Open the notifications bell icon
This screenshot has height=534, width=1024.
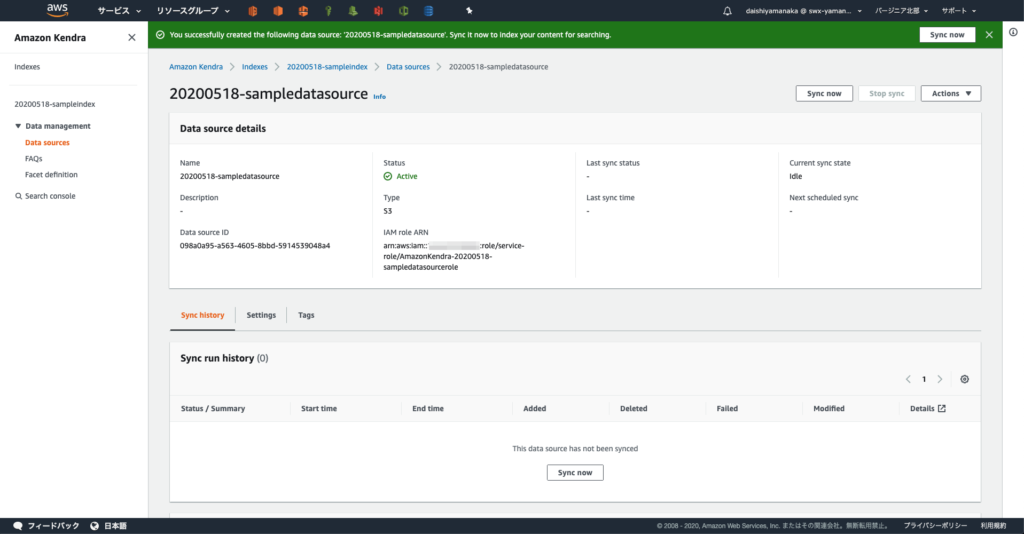tap(727, 11)
